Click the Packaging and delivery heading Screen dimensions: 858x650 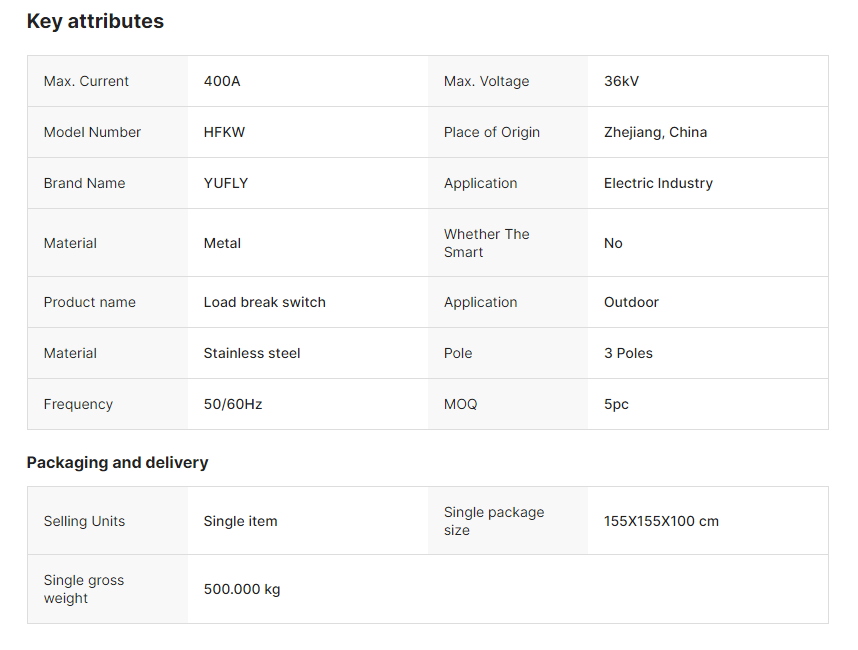118,462
